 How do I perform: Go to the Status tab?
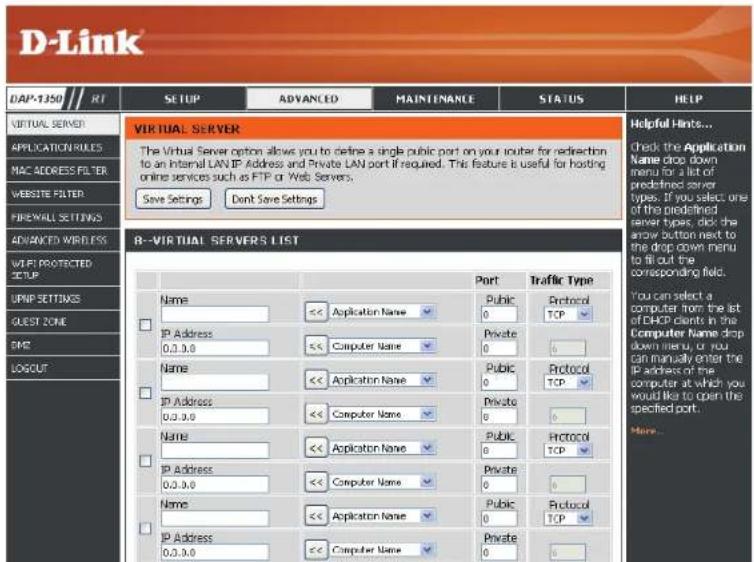tap(562, 99)
